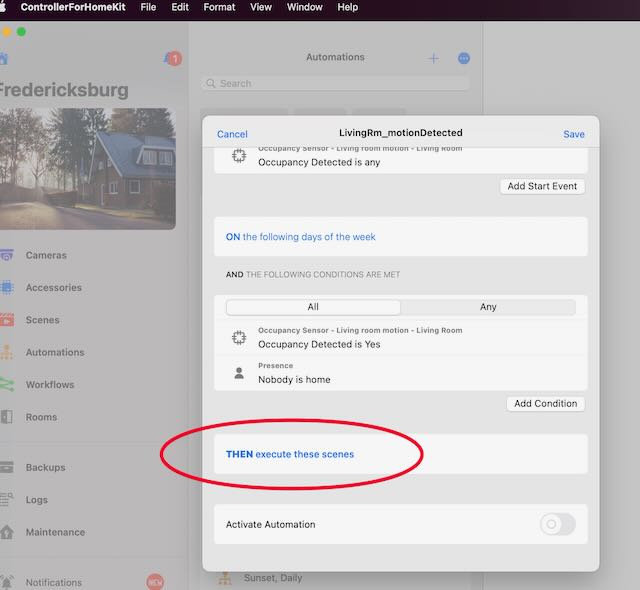This screenshot has height=590, width=640.
Task: Click the Add Start Event button
Action: (542, 186)
